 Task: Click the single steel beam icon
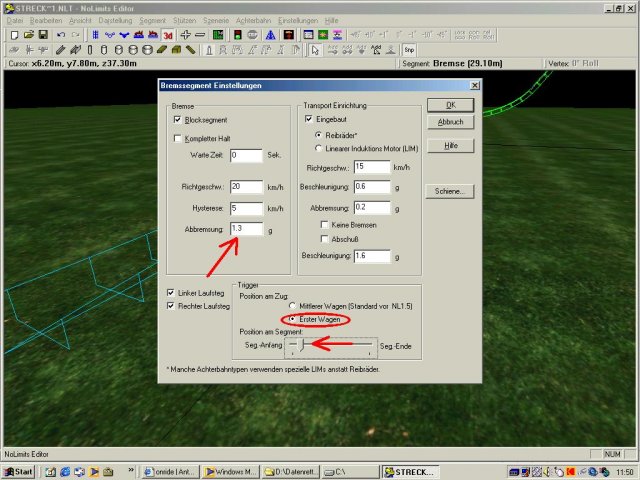(x=60, y=50)
